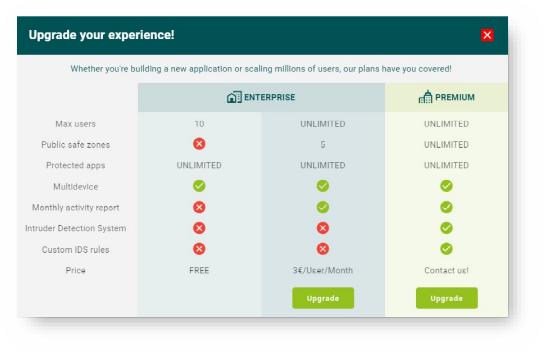551x363 pixels.
Task: Click the Upgrade your experience! title
Action: [102, 35]
